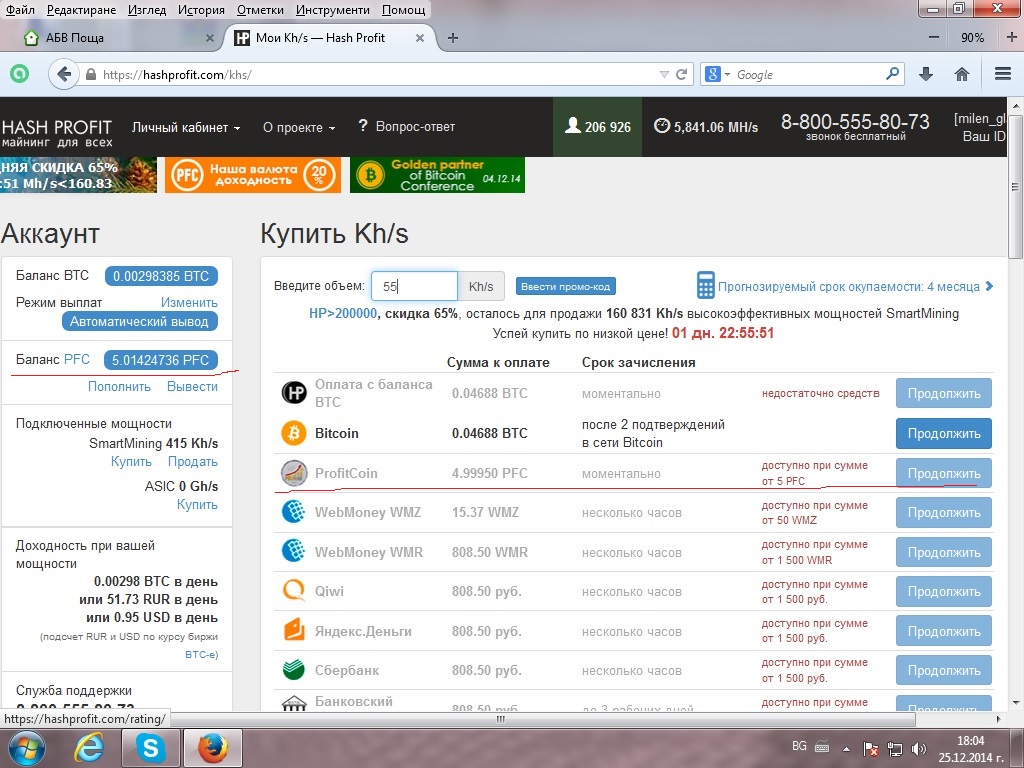This screenshot has width=1024, height=768.
Task: Open the Файл menu
Action: click(x=20, y=10)
